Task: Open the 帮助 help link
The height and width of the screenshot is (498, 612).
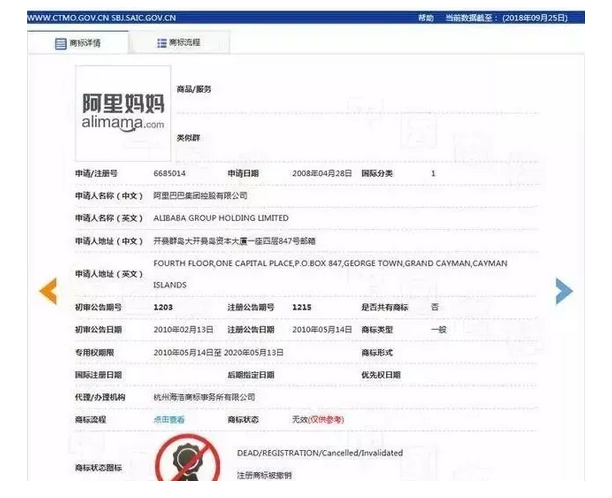Action: coord(426,18)
